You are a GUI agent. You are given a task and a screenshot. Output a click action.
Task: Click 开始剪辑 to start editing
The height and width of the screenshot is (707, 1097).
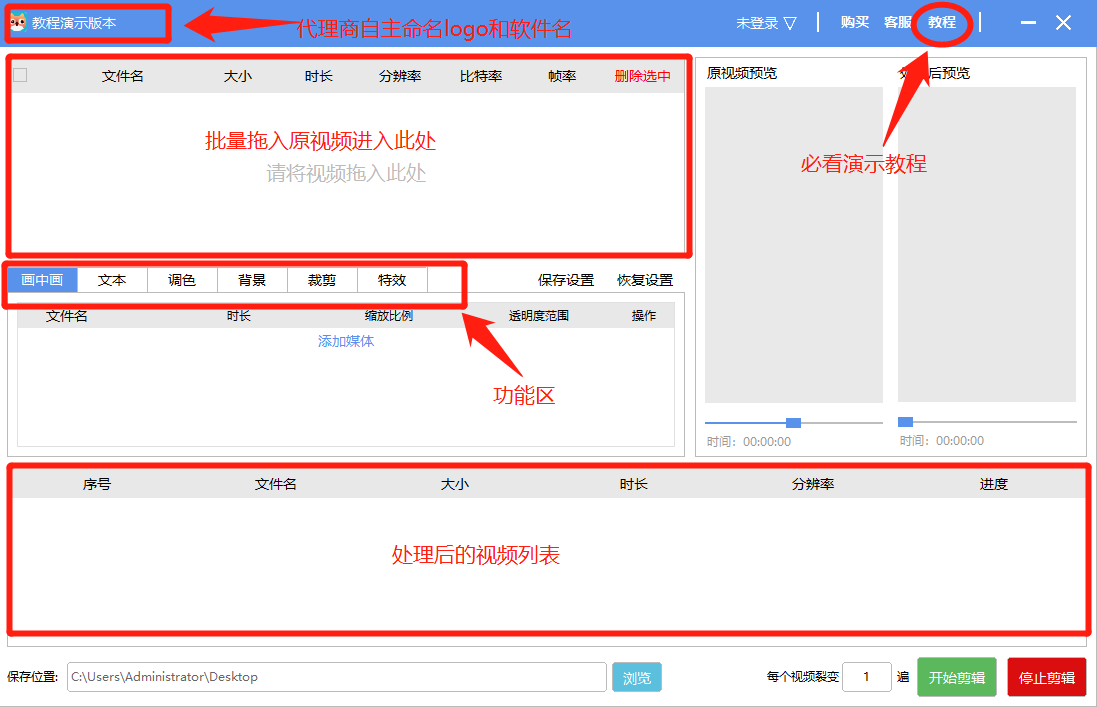pos(956,677)
